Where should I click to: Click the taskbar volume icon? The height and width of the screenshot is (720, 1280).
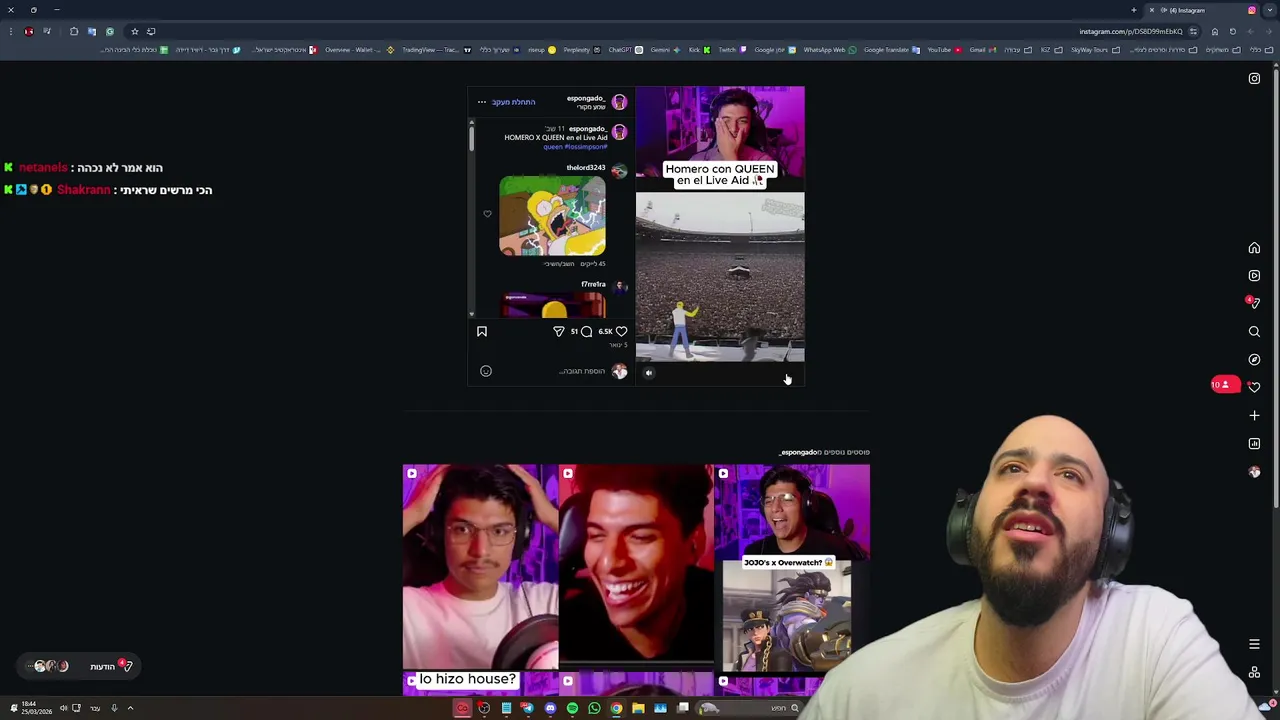63,708
